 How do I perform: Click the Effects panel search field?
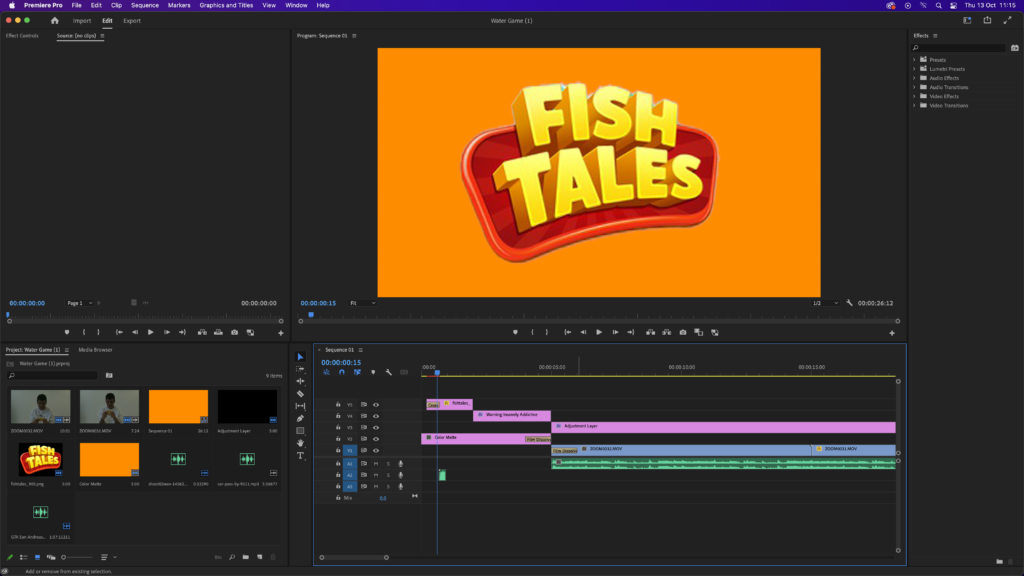coord(959,48)
